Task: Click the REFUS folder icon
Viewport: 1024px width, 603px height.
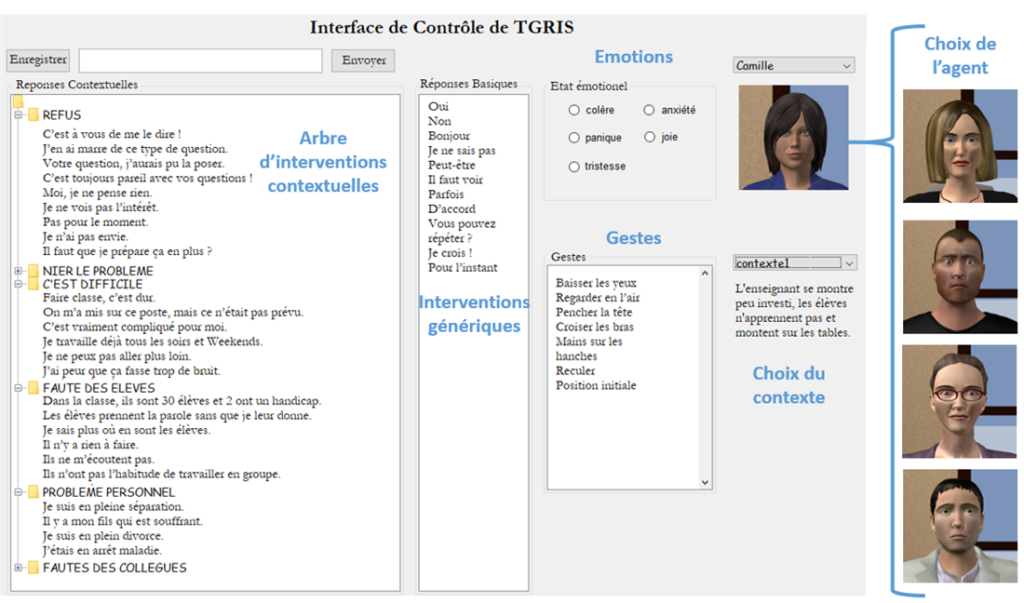Action: click(33, 115)
